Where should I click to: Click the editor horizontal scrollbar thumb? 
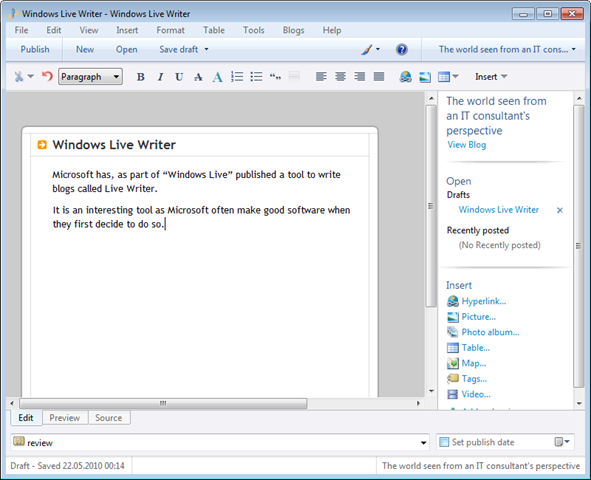click(x=163, y=403)
